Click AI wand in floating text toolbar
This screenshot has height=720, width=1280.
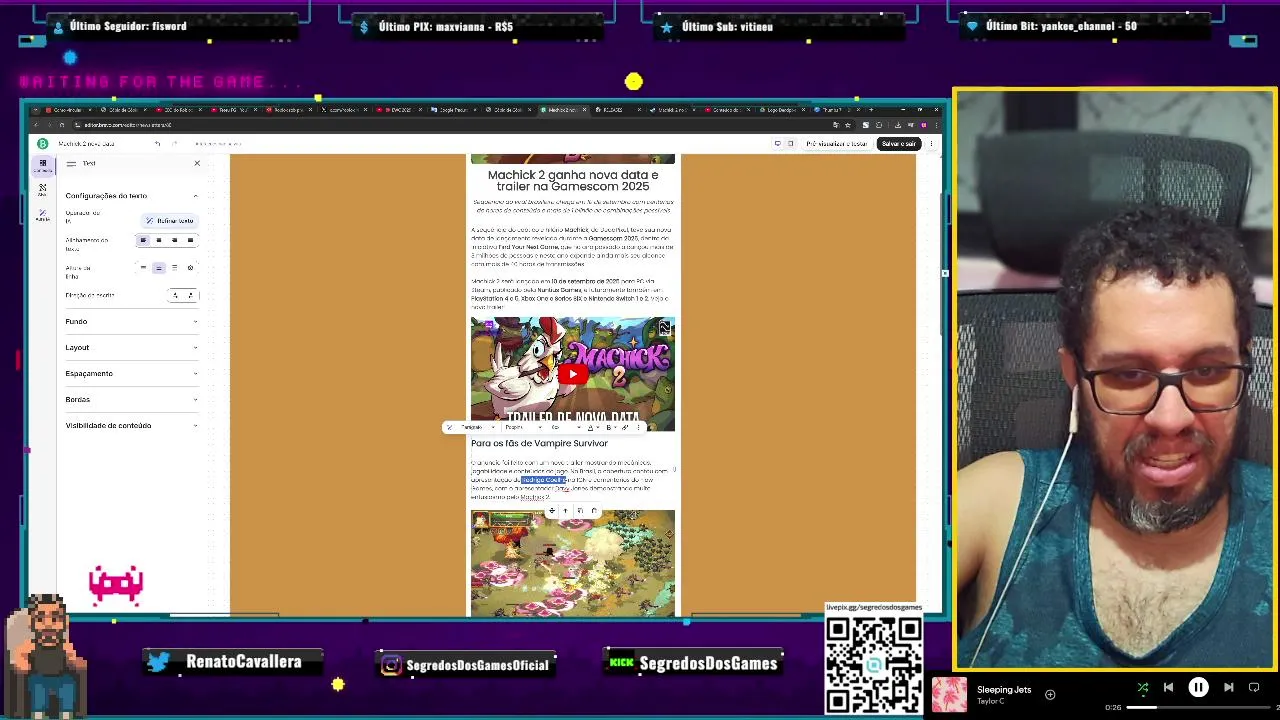pyautogui.click(x=449, y=427)
